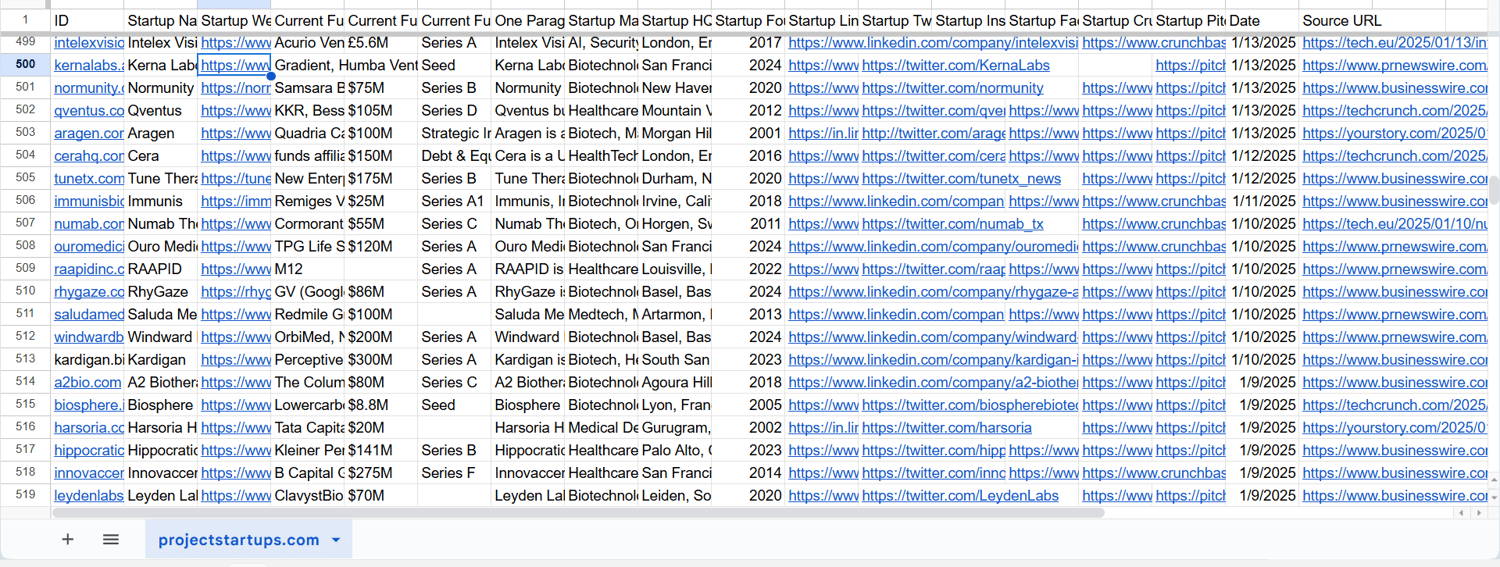1500x567 pixels.
Task: Open the cerahq.com ID link
Action: pos(89,156)
